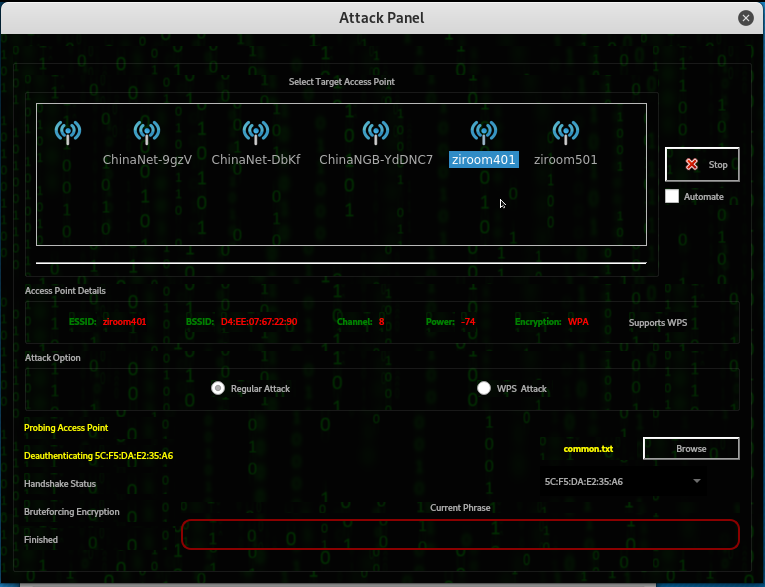Click the Channel value 8
This screenshot has width=765, height=587.
pyautogui.click(x=382, y=322)
